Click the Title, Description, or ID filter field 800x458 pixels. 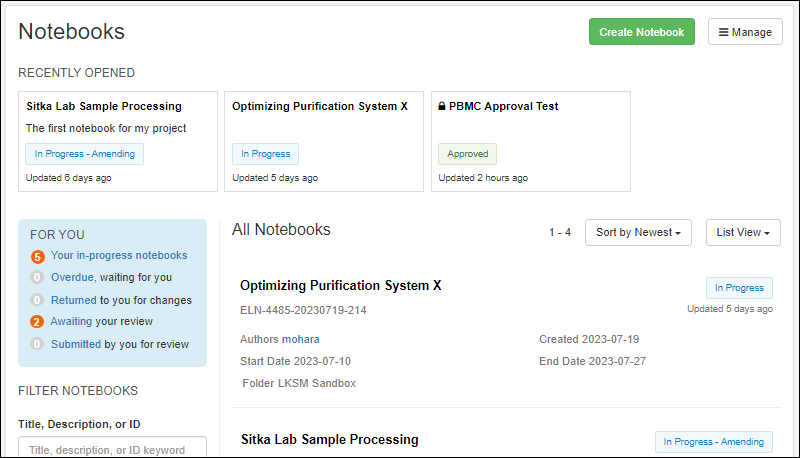pyautogui.click(x=112, y=448)
